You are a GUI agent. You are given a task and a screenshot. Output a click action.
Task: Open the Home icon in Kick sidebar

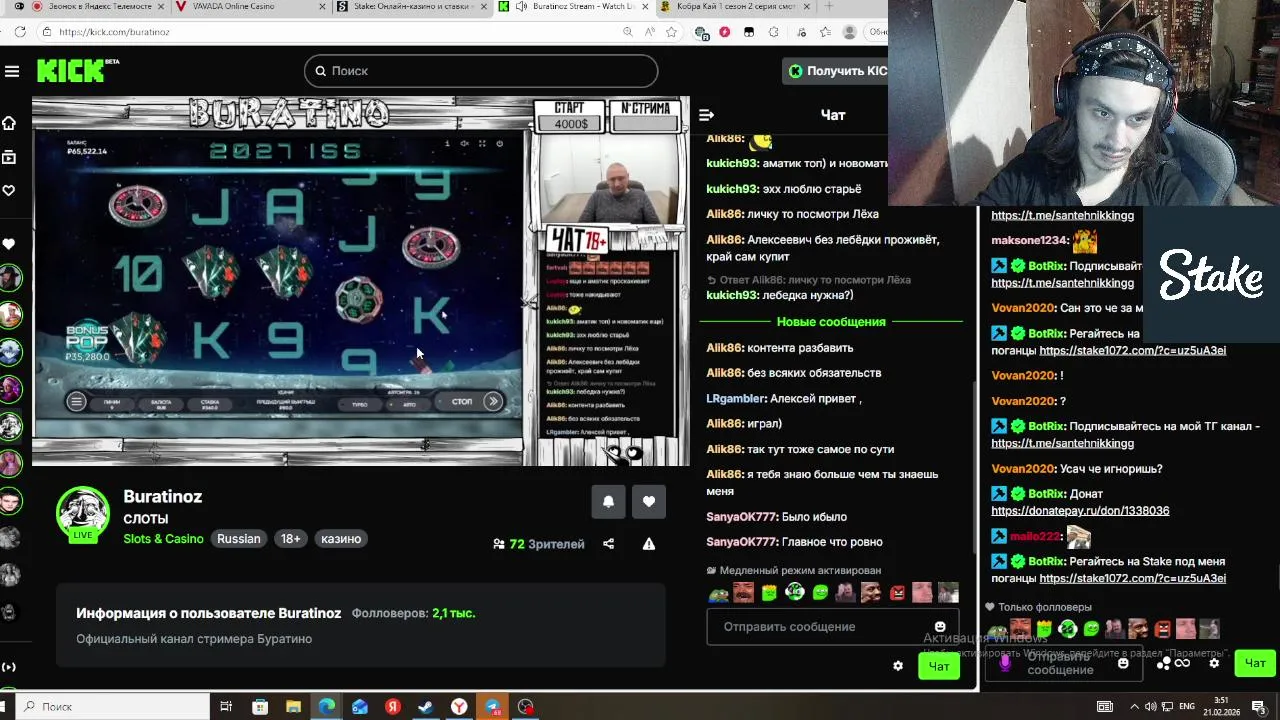pos(9,123)
